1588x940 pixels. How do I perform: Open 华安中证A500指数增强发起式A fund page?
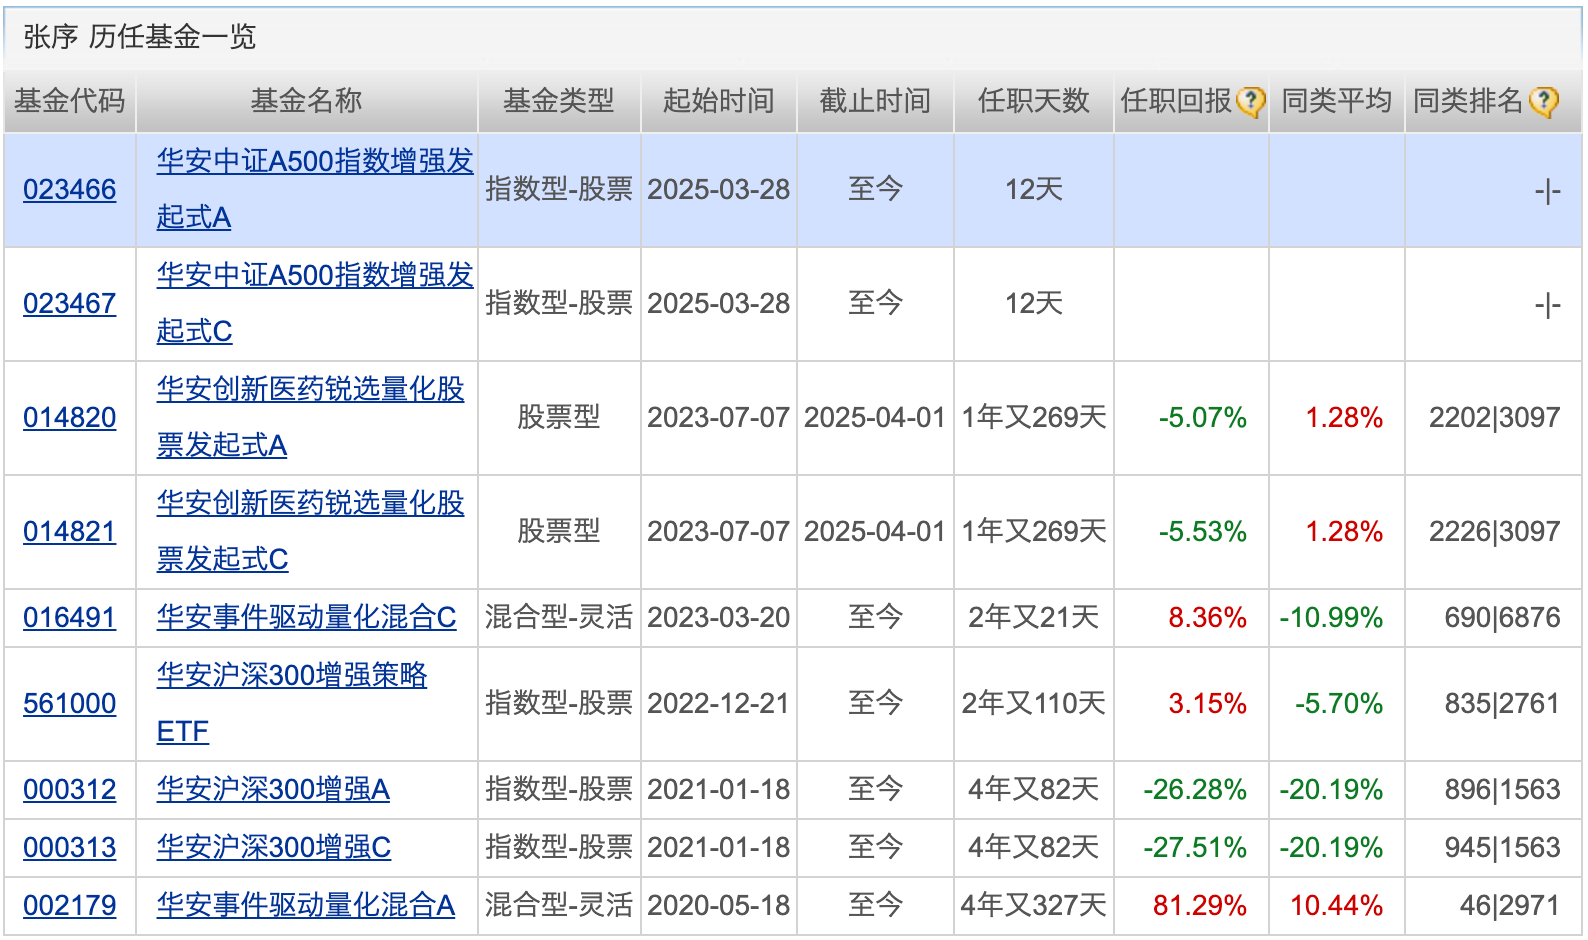click(314, 189)
